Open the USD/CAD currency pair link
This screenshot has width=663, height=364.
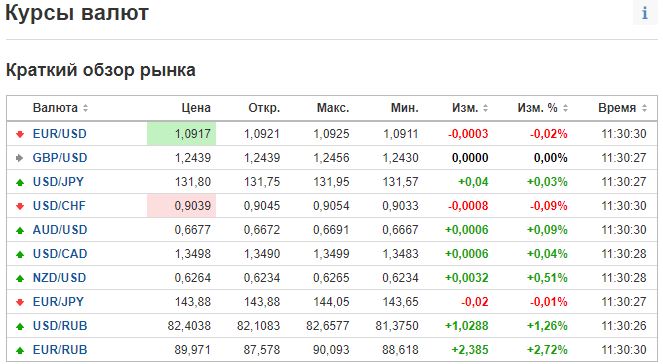click(x=60, y=254)
